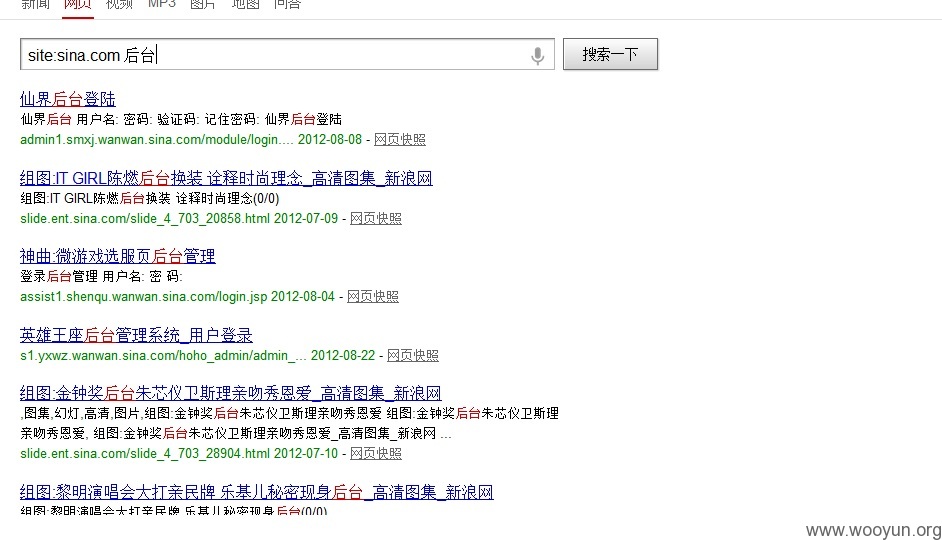Open 网页快照 for assist1.shenqu.wanwan.sina.com result

pos(373,296)
